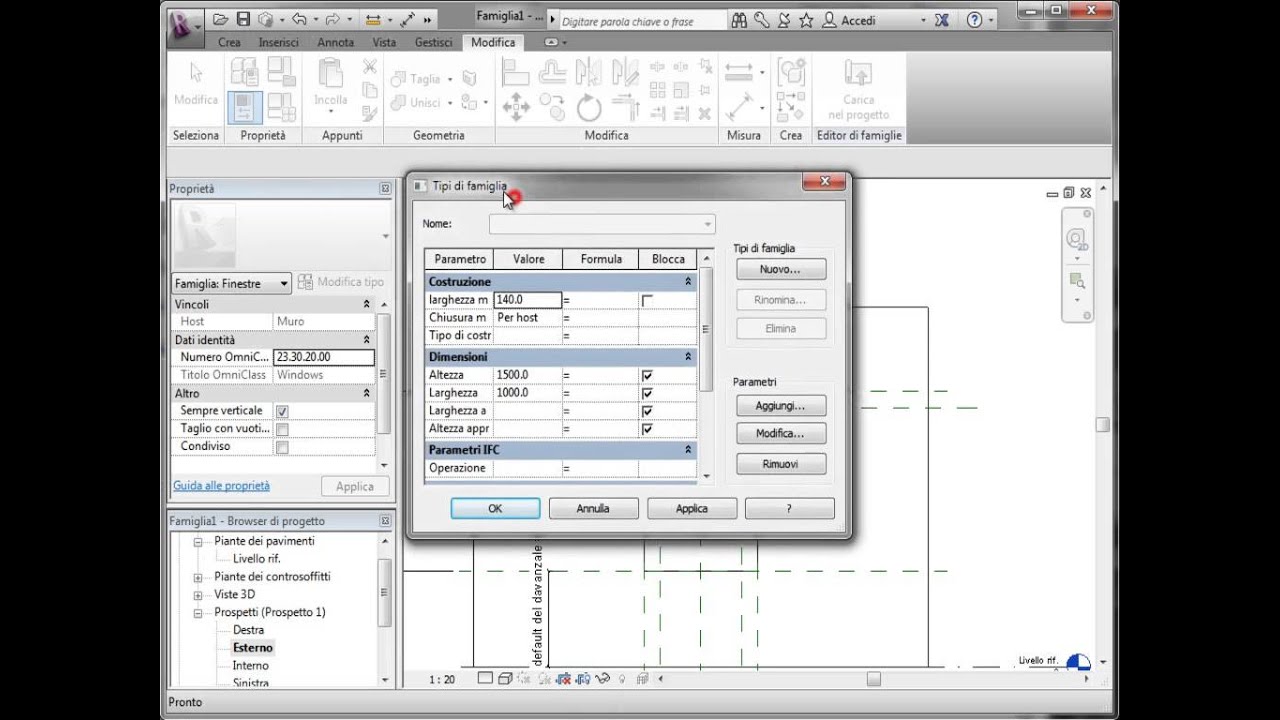This screenshot has height=720, width=1280.
Task: Open the Guida alle proprietà link
Action: pyautogui.click(x=221, y=486)
